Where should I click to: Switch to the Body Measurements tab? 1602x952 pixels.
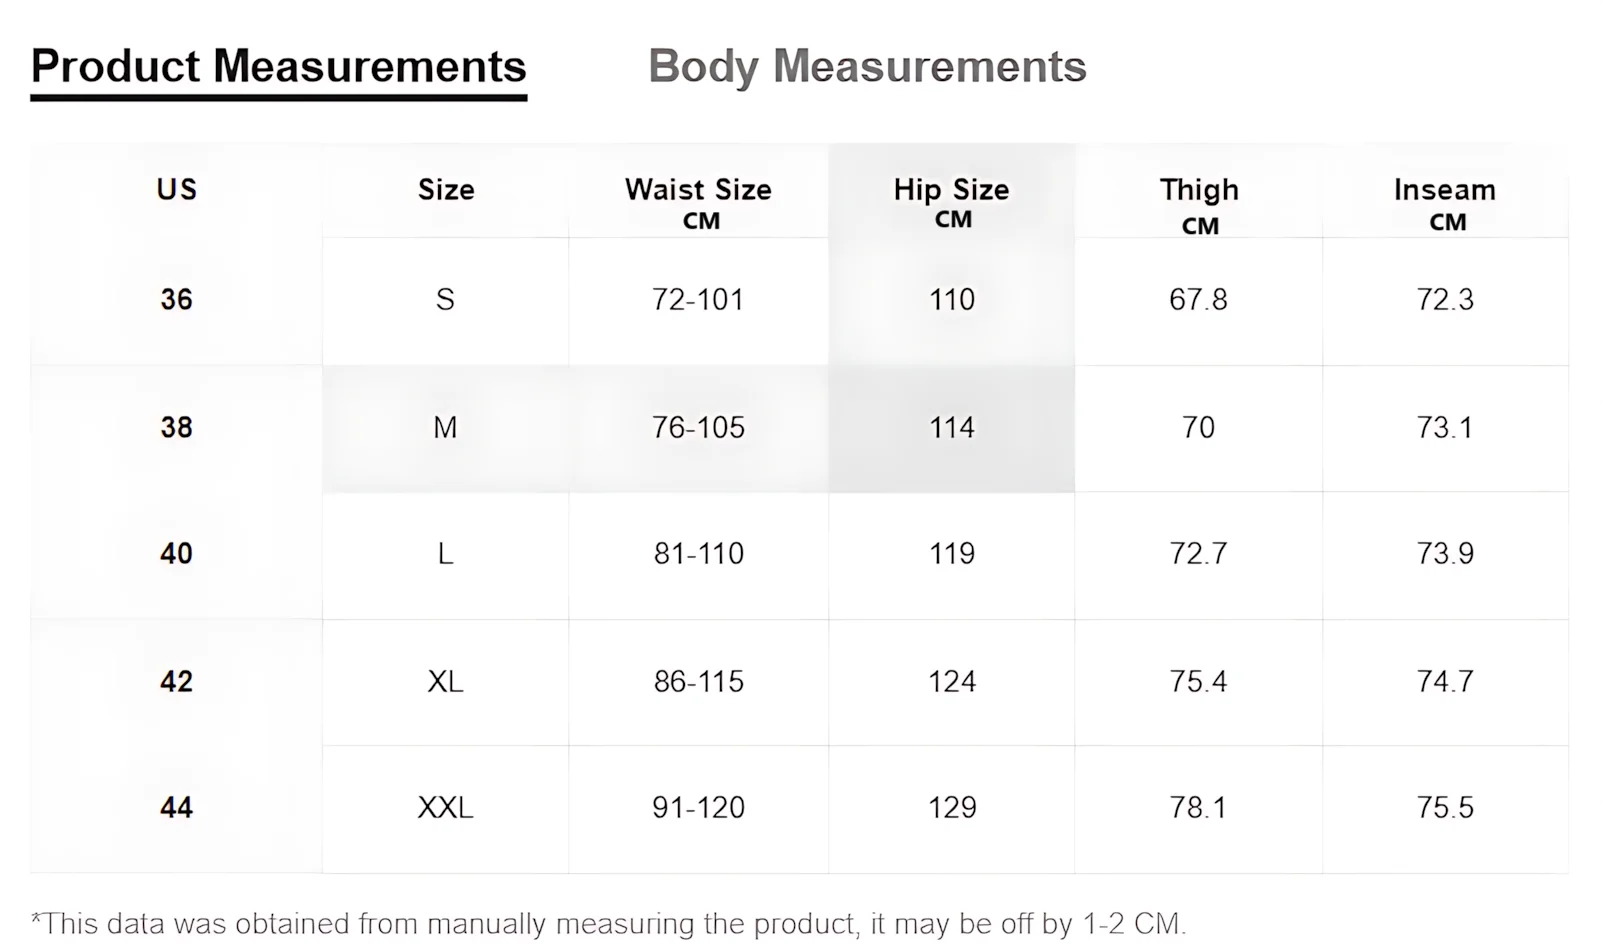[x=867, y=67]
